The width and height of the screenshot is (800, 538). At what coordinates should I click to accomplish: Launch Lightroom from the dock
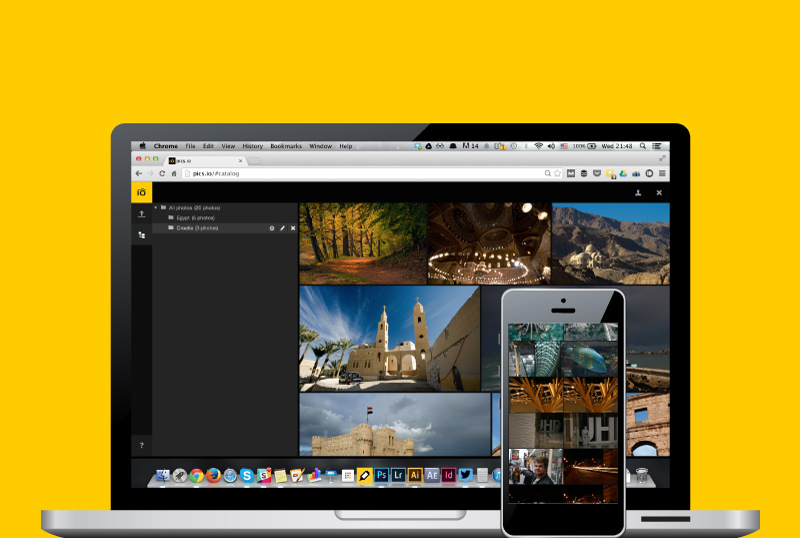398,476
